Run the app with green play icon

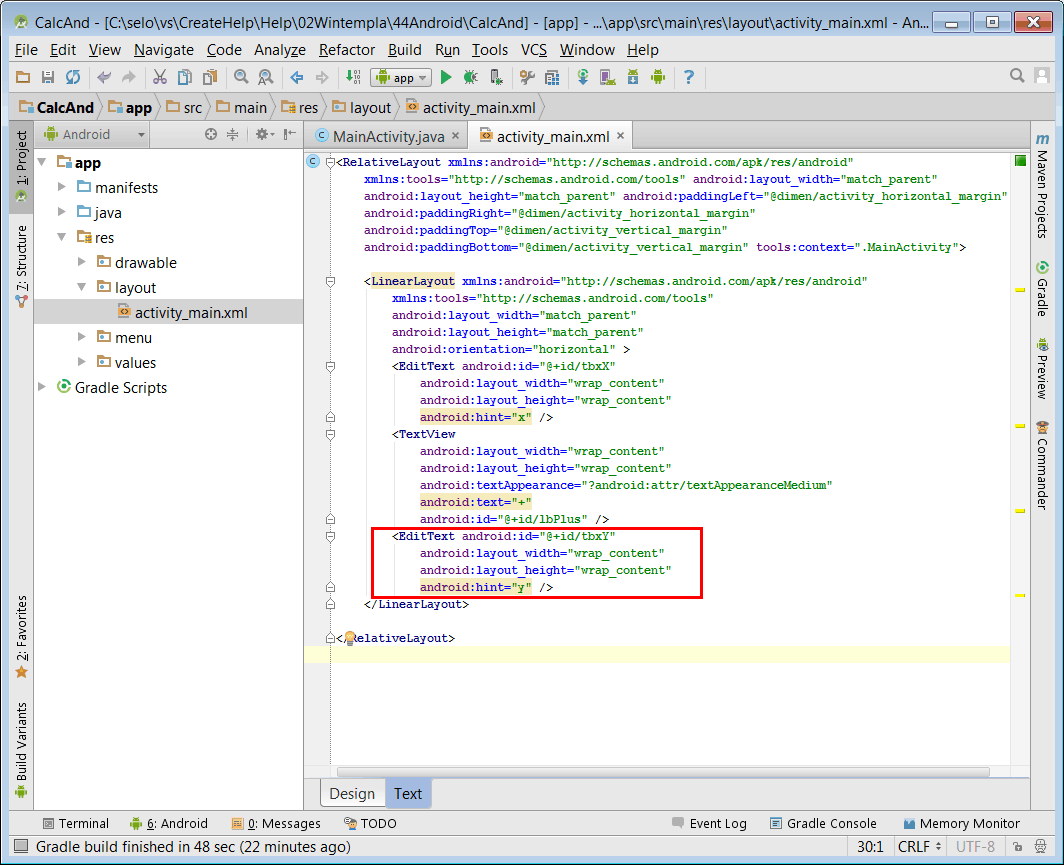pos(446,77)
